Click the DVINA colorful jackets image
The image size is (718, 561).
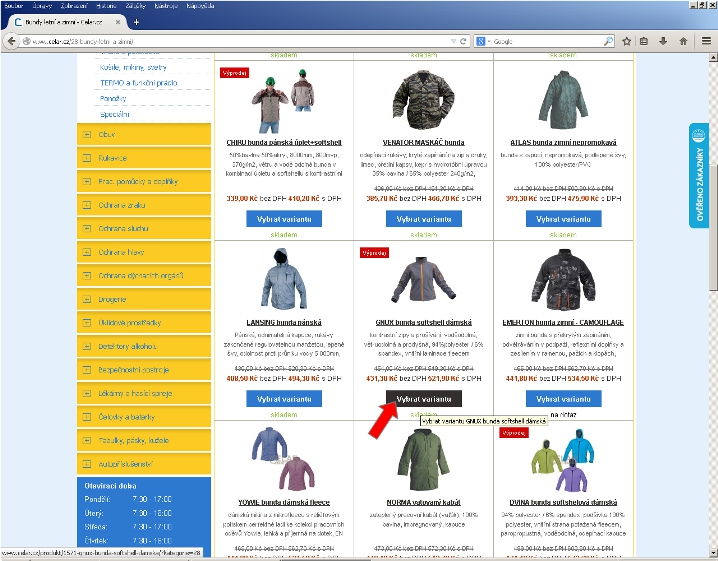[563, 460]
